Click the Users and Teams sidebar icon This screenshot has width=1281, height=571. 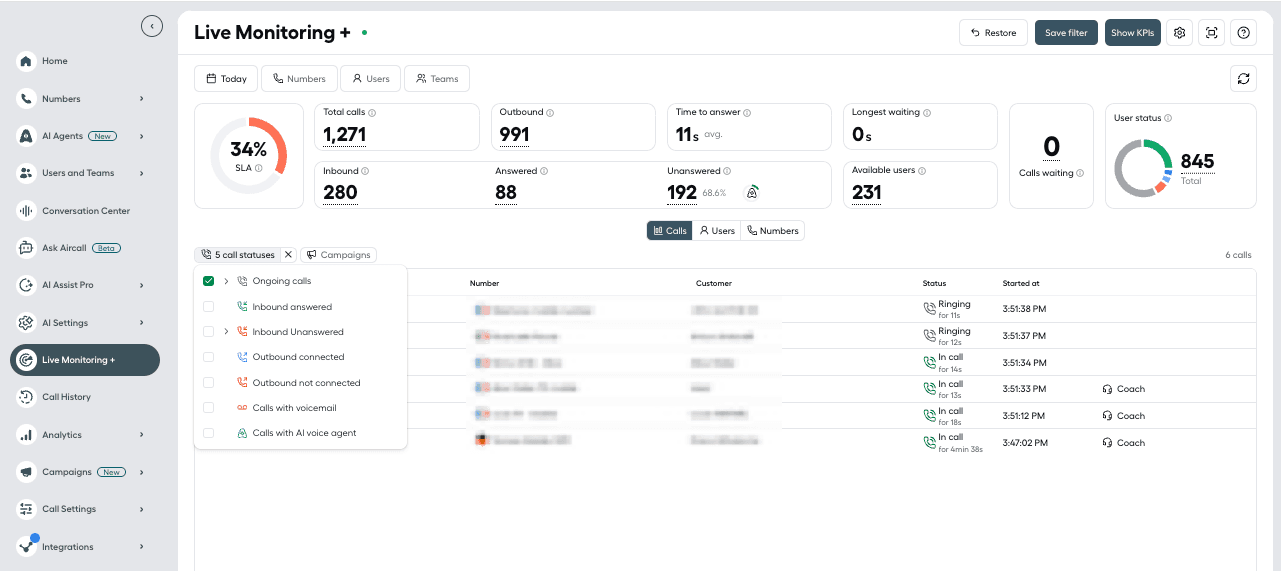[x=27, y=173]
